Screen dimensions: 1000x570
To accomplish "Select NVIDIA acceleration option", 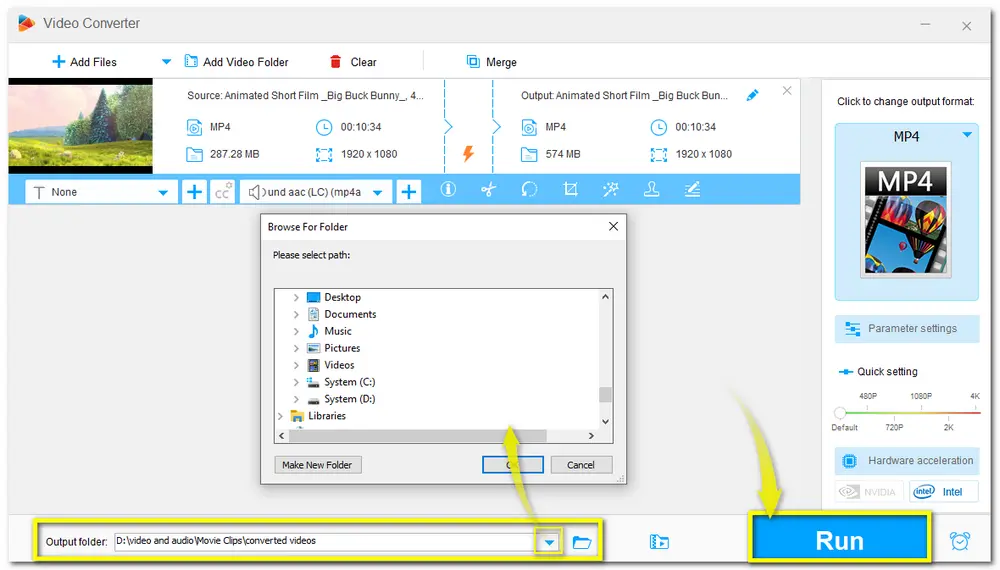I will (869, 492).
